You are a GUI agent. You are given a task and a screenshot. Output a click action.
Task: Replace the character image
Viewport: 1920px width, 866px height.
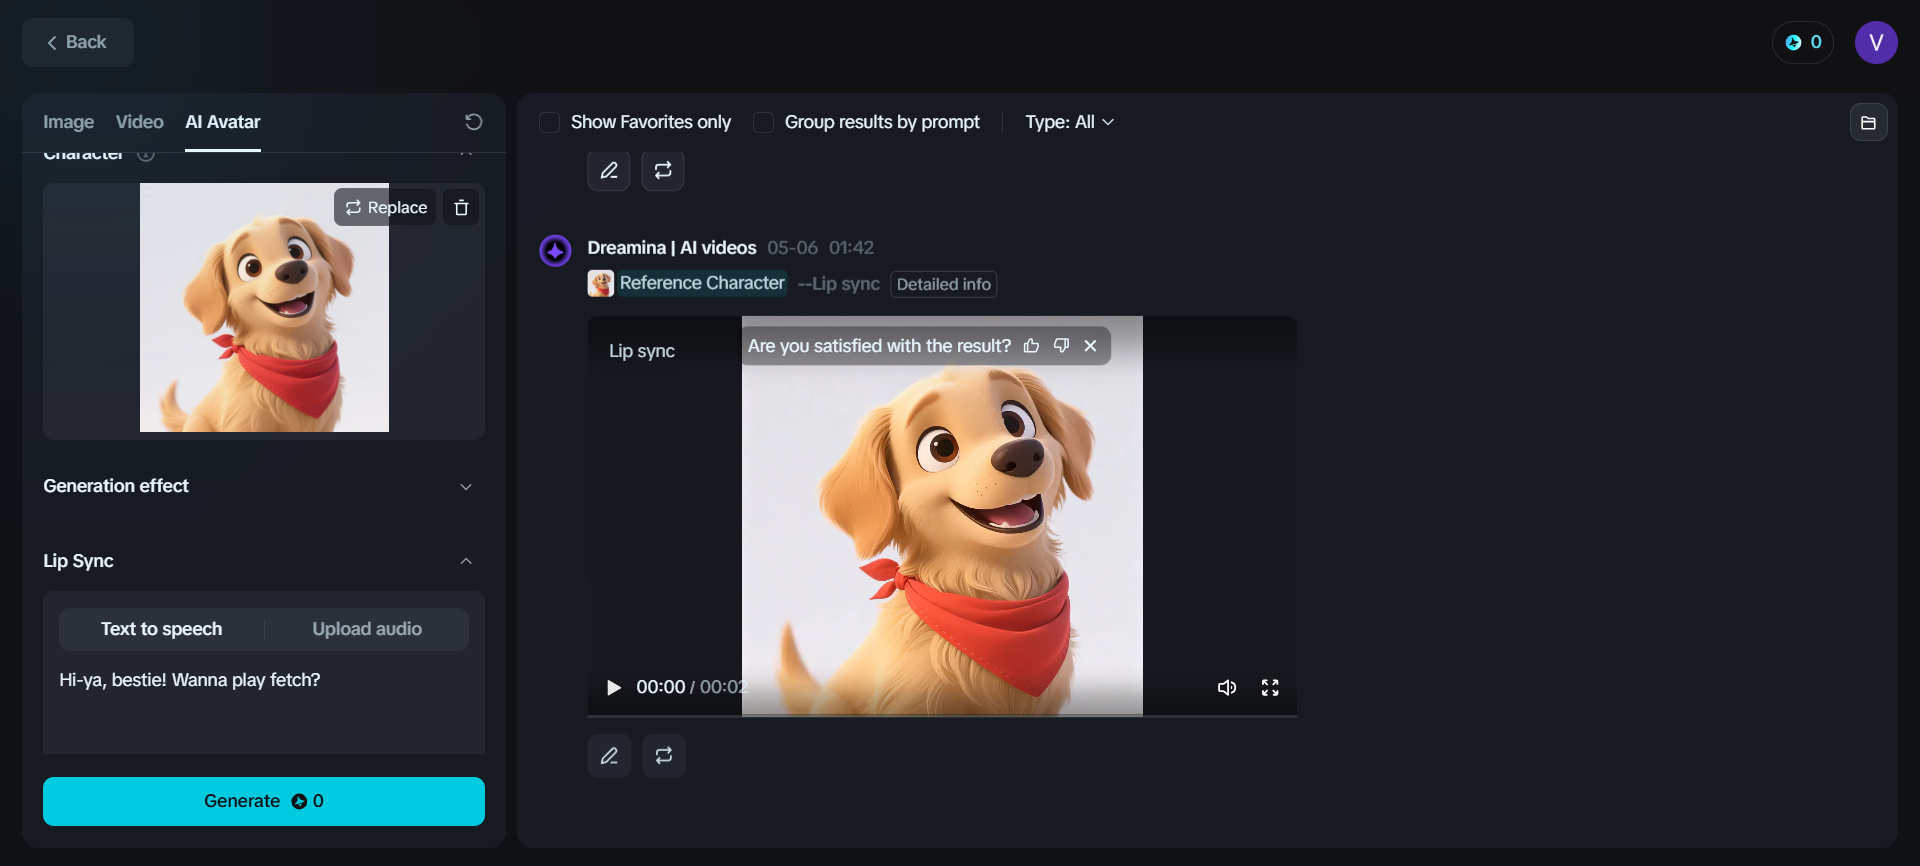[386, 207]
